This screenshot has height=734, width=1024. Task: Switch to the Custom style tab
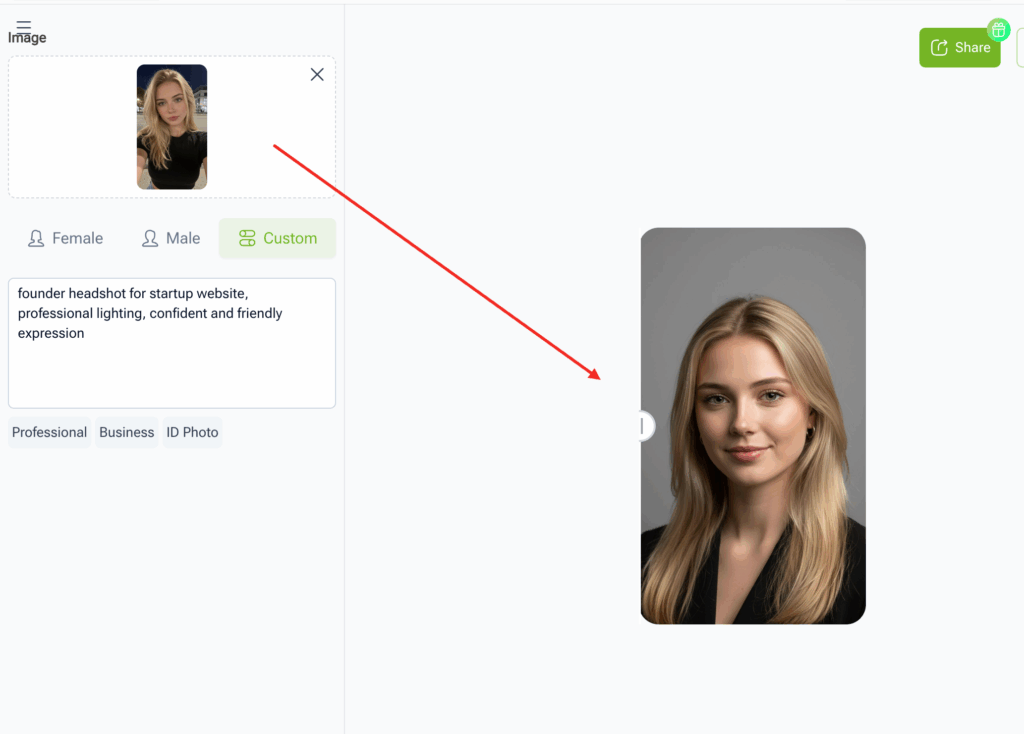pyautogui.click(x=278, y=239)
